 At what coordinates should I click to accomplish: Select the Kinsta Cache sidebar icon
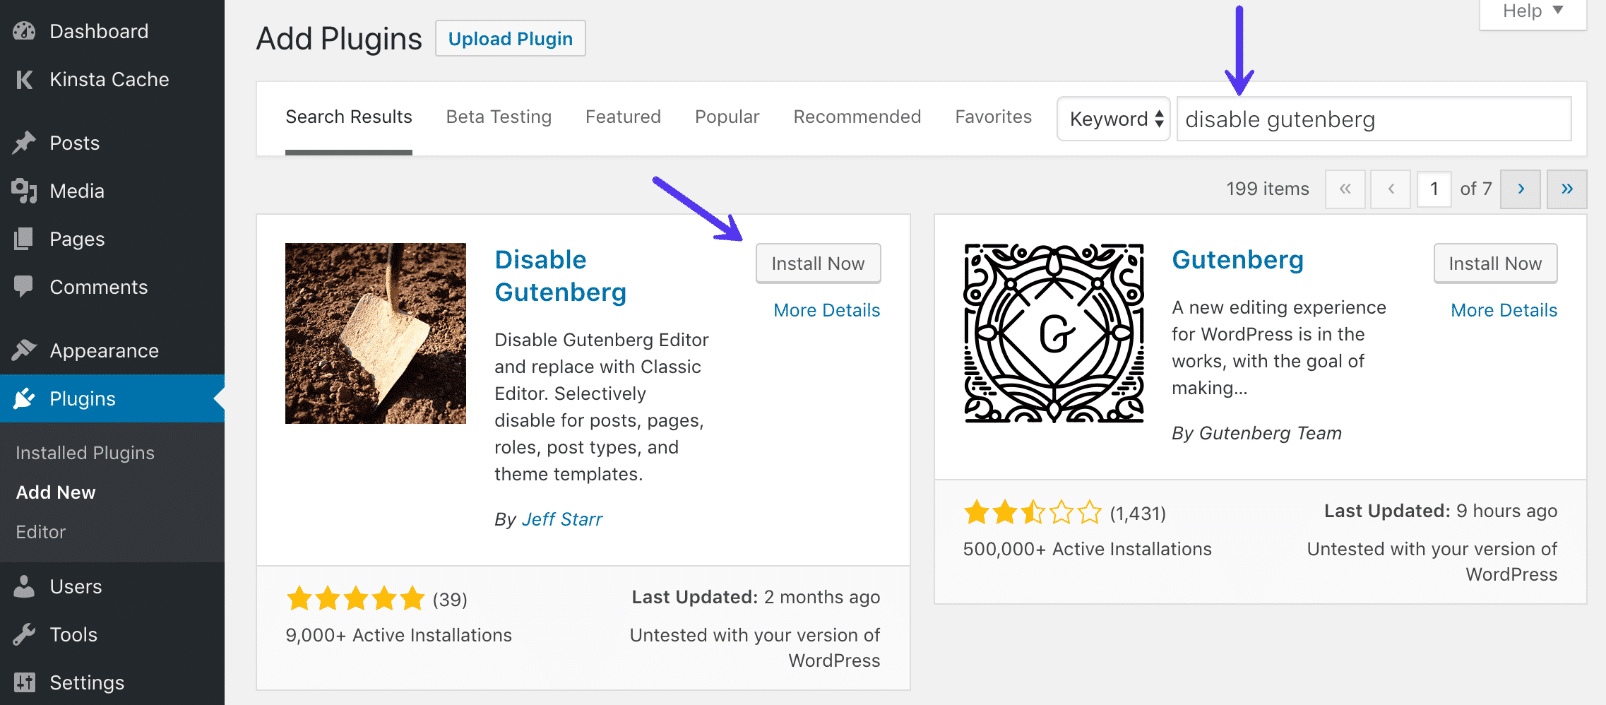coord(23,79)
